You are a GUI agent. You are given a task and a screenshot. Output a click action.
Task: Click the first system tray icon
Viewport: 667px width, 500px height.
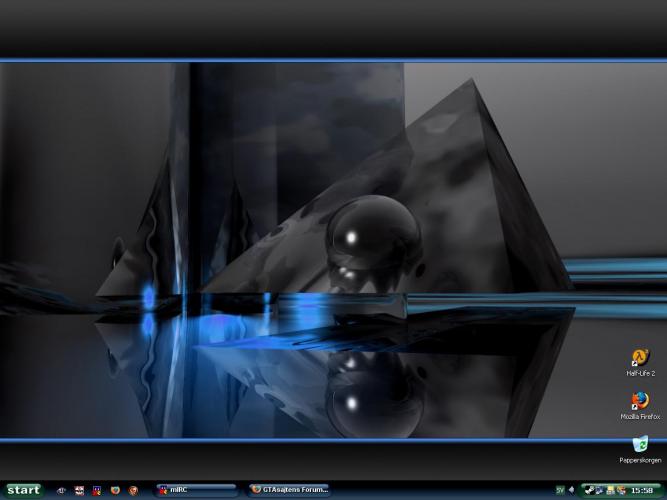[588, 490]
